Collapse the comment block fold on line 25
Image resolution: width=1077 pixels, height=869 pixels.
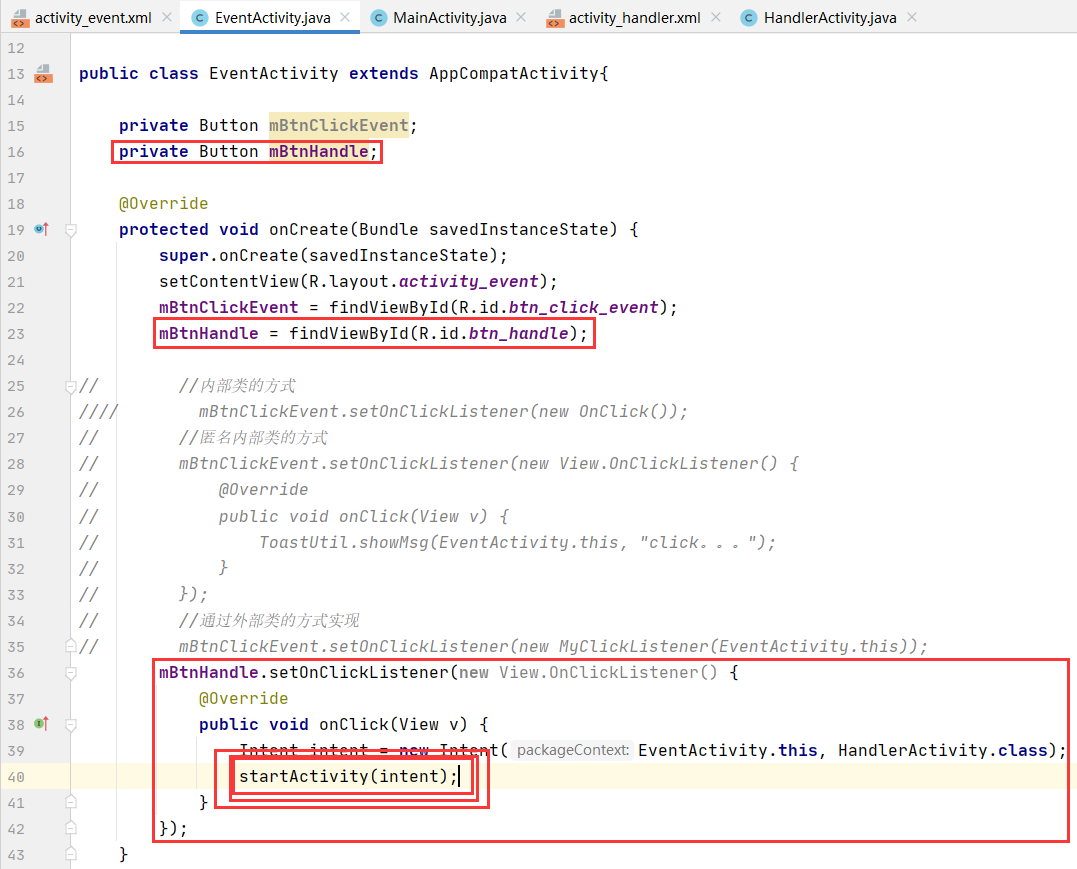tap(70, 387)
